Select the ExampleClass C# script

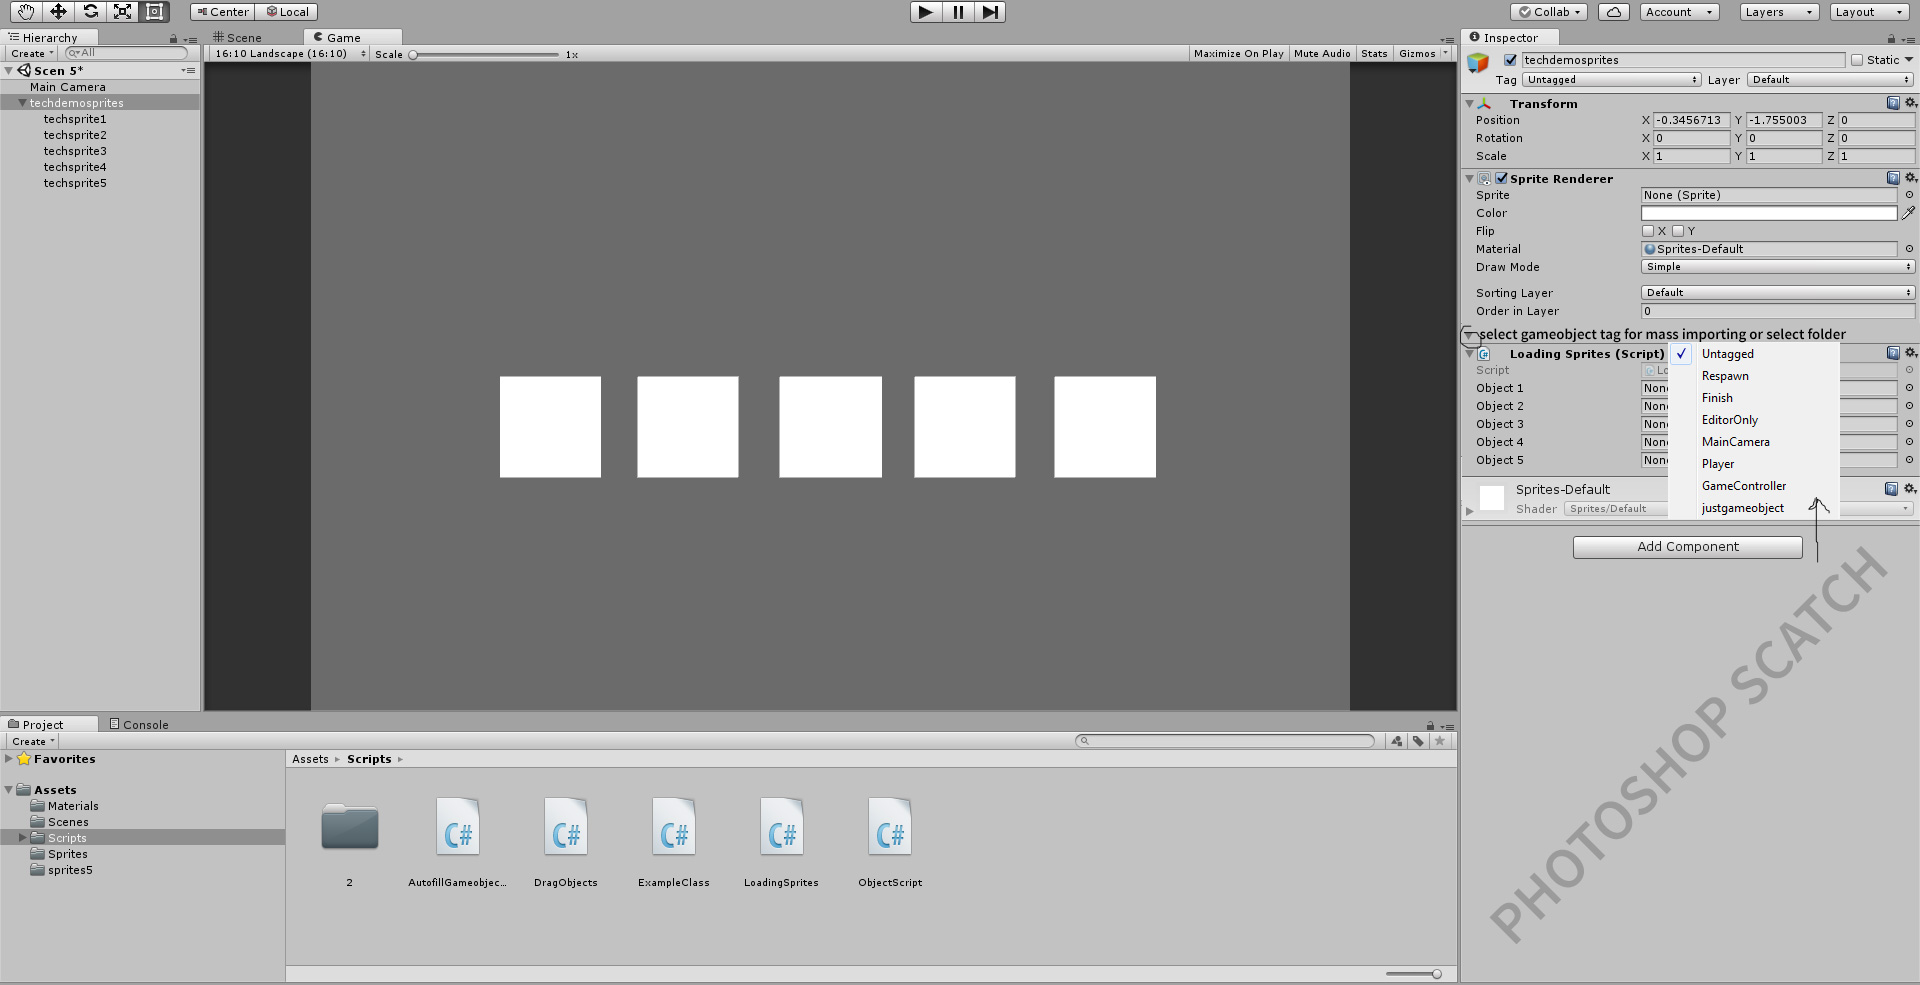(x=674, y=827)
